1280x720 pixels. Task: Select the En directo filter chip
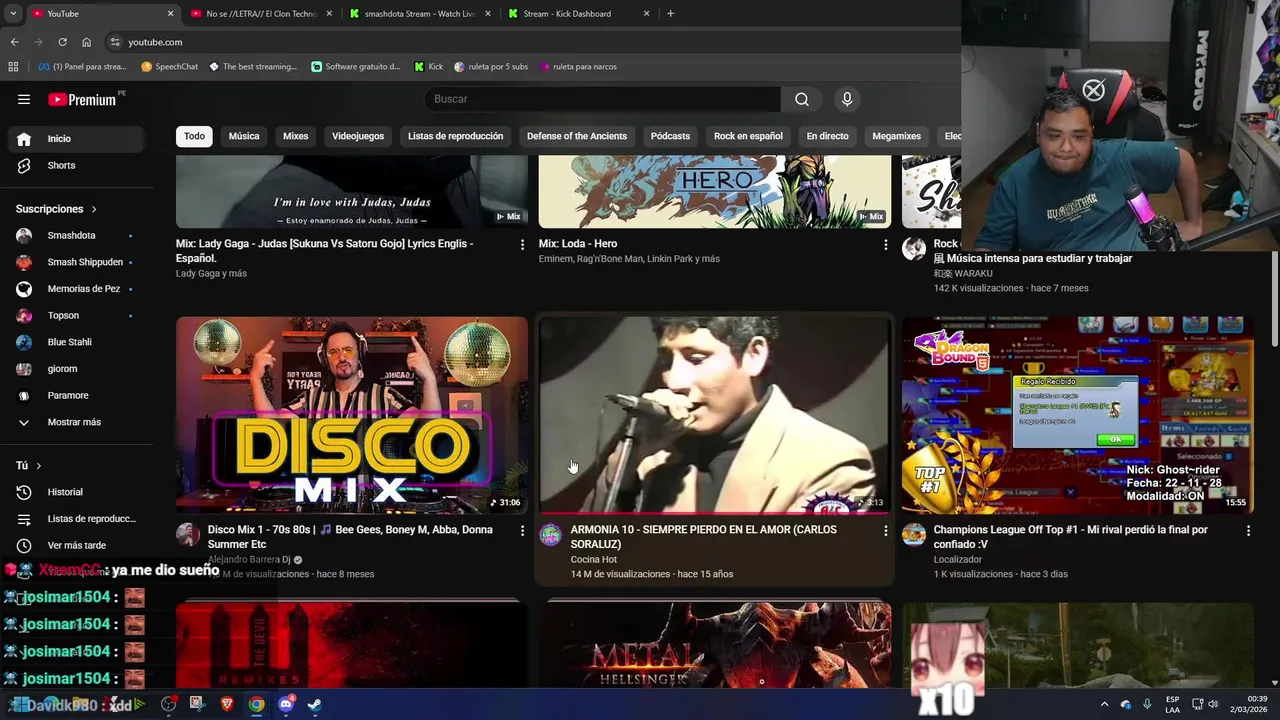point(827,136)
